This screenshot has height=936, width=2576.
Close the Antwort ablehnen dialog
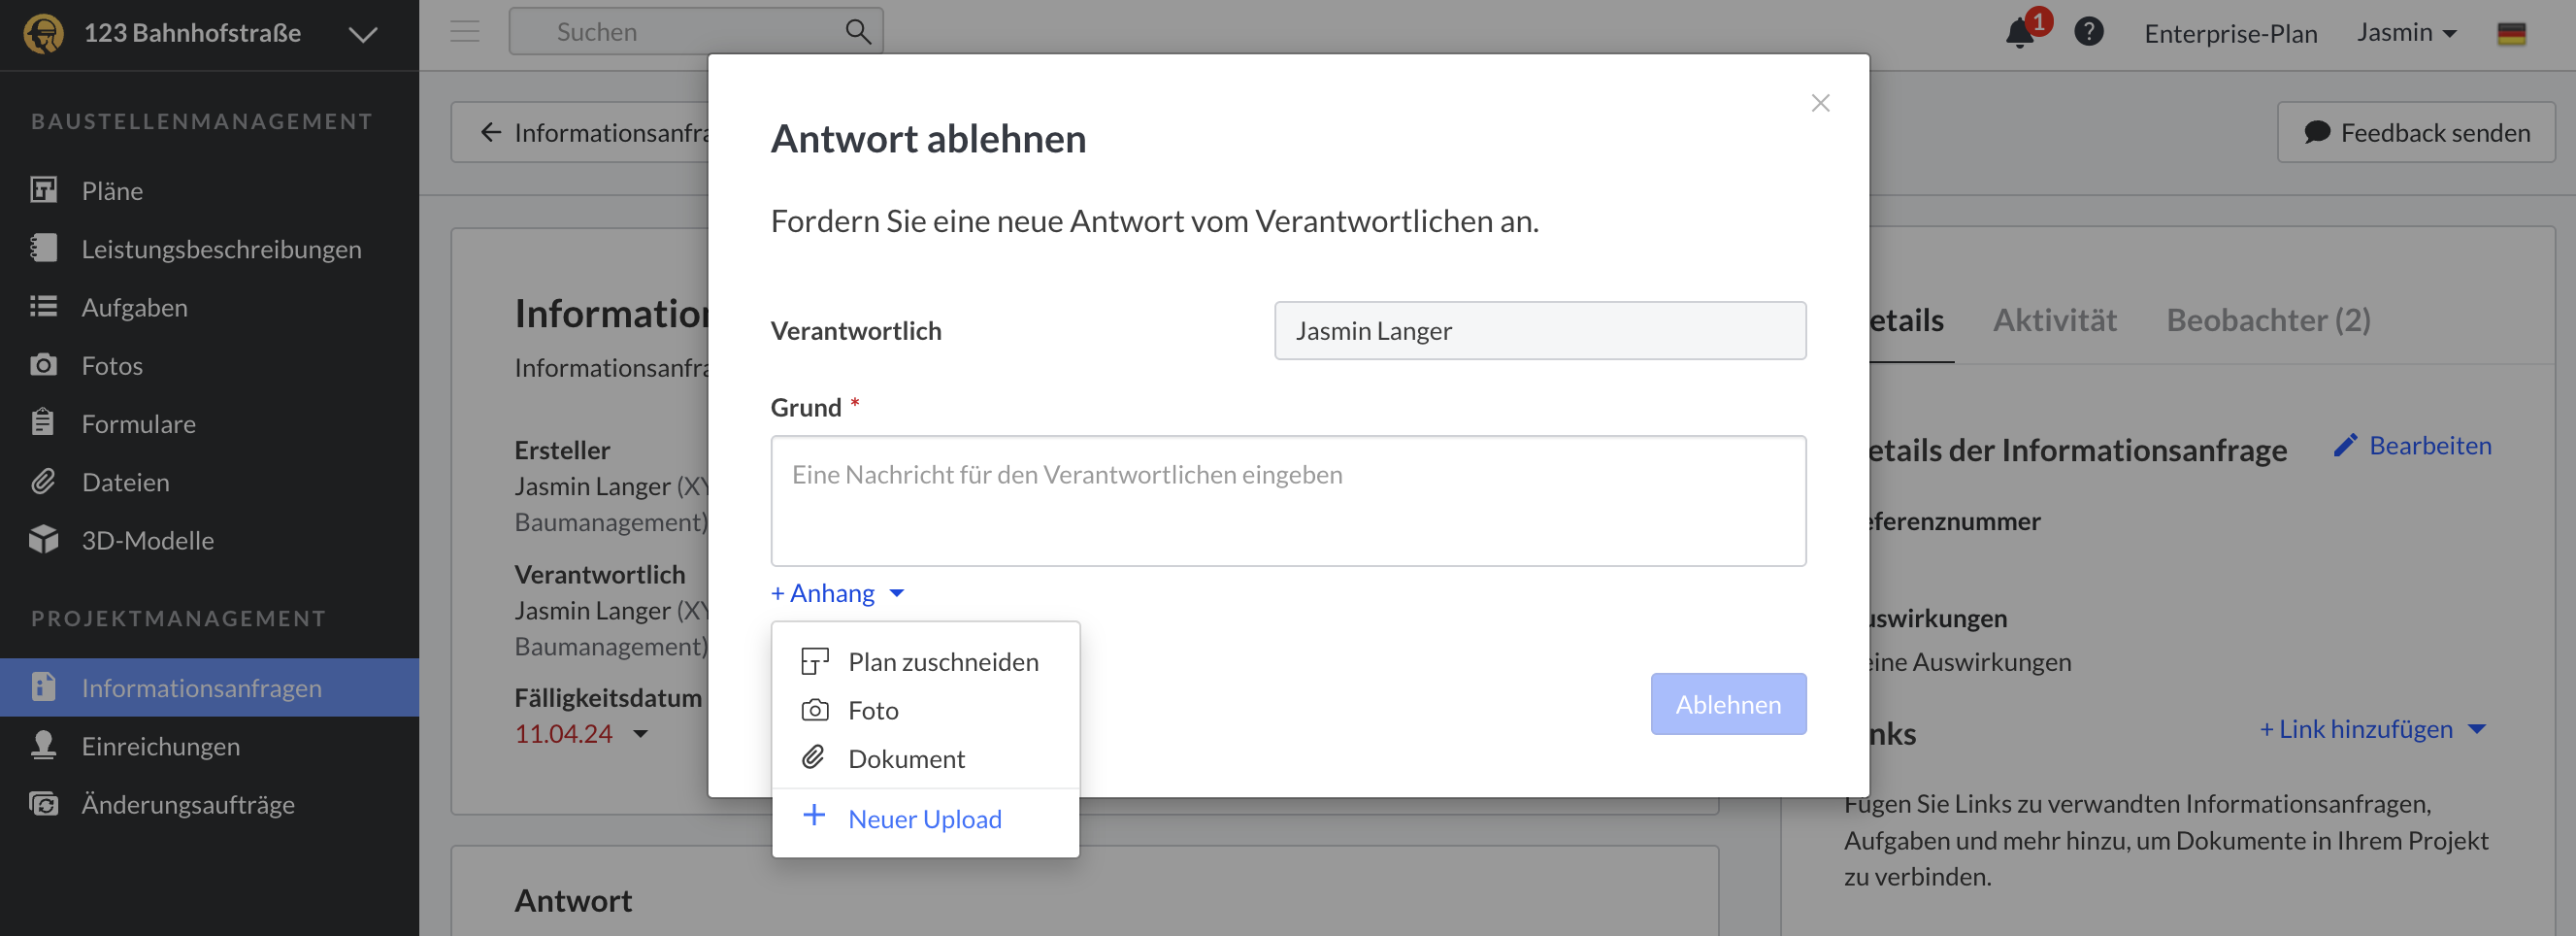point(1819,103)
